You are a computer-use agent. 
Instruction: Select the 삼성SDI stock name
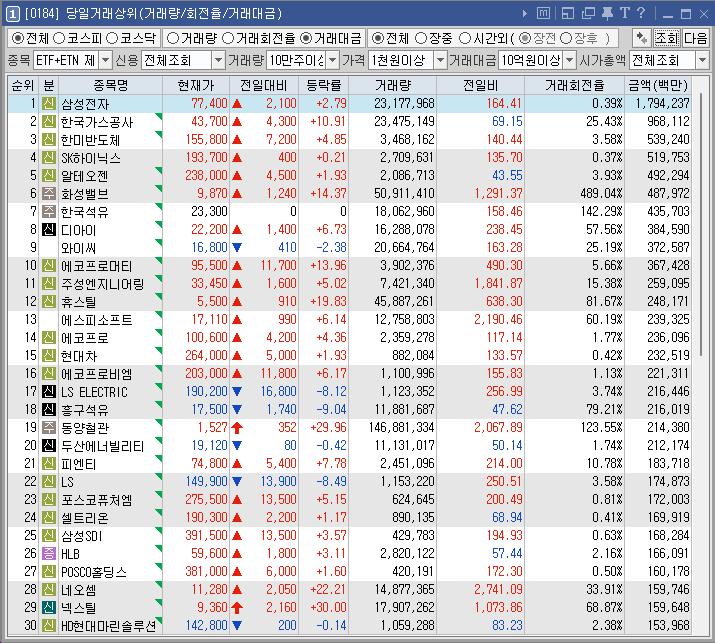[82, 535]
